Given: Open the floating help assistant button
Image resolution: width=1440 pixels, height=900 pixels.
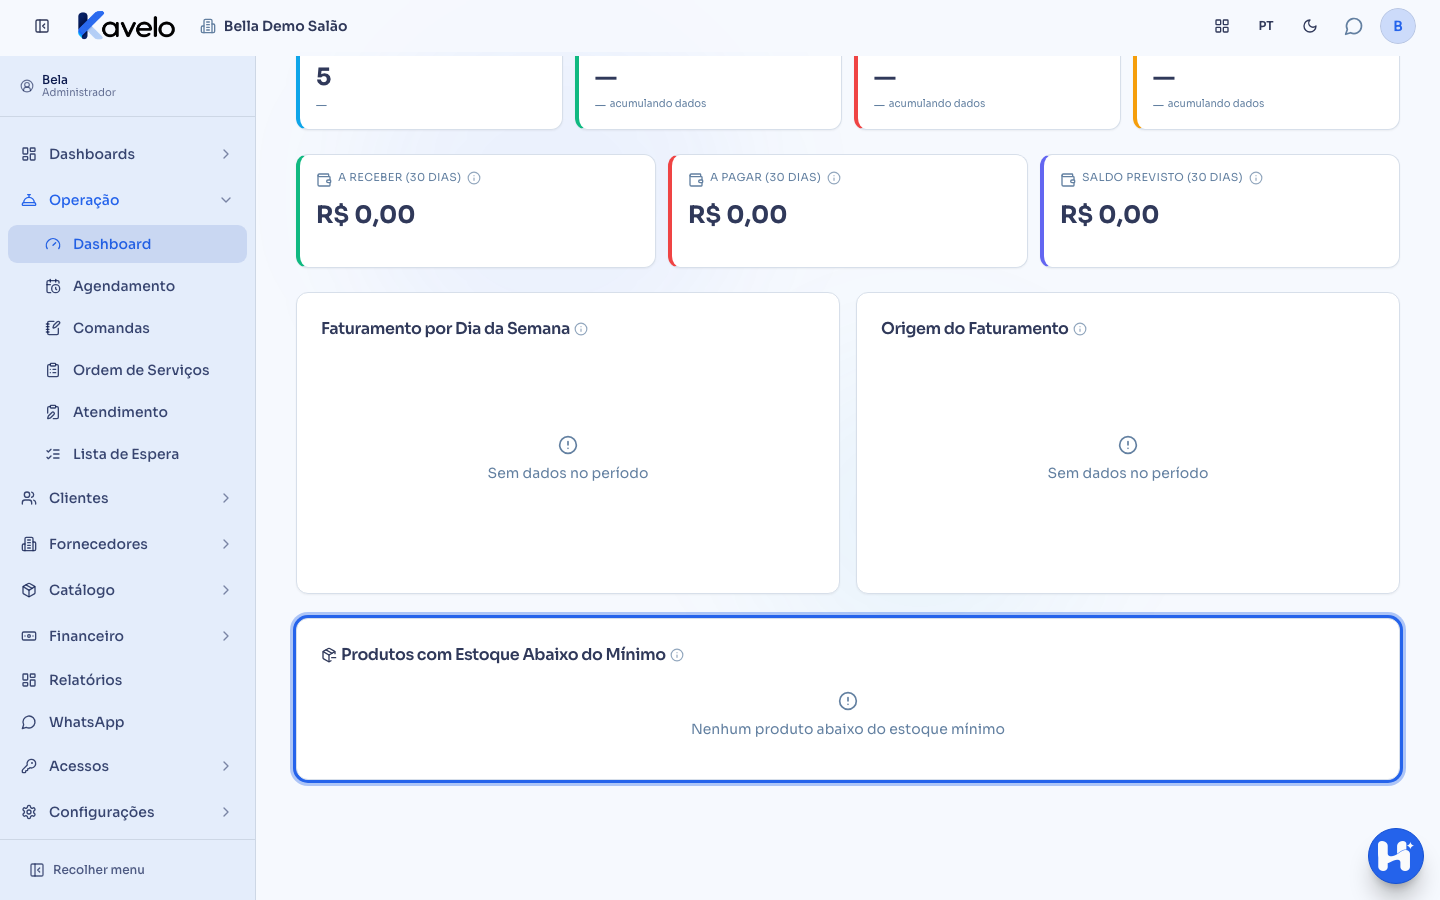Looking at the screenshot, I should tap(1395, 856).
